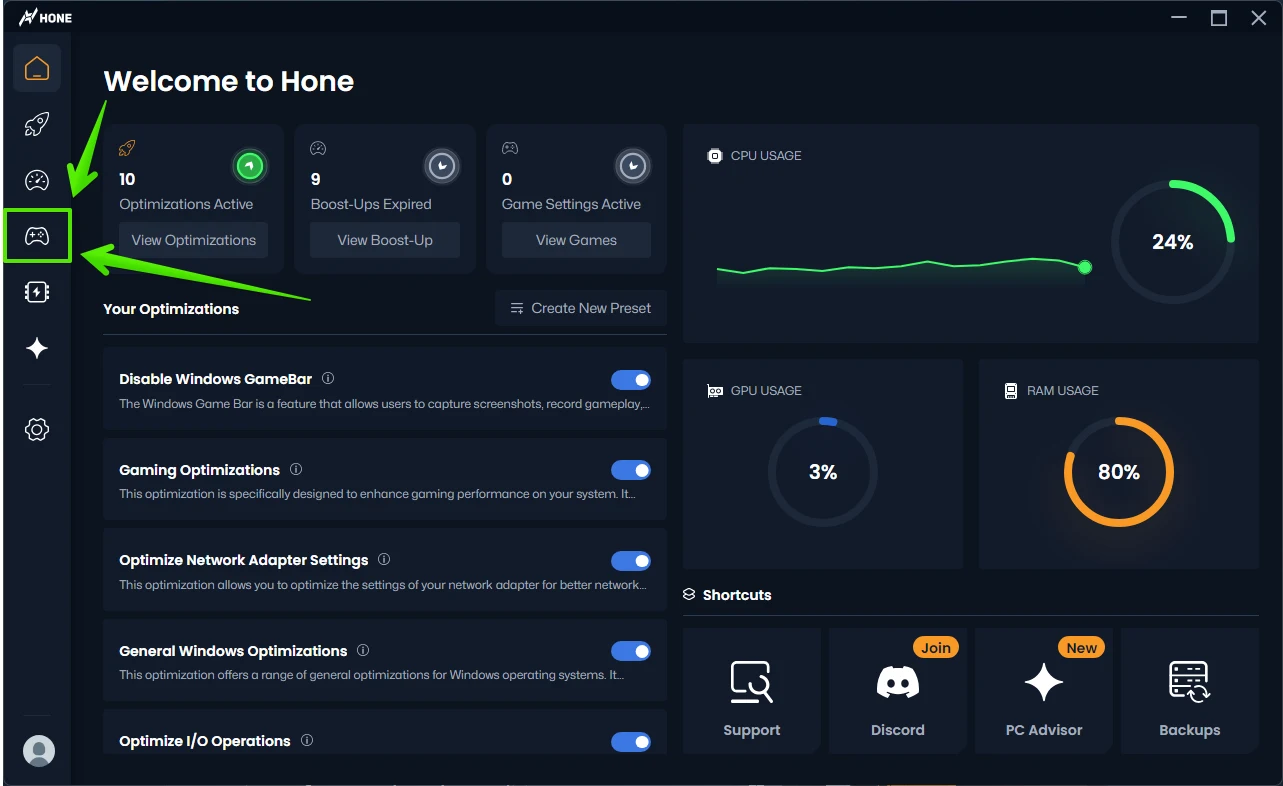Viewport: 1283px width, 786px height.
Task: Open the chip hardware sidebar icon
Action: pyautogui.click(x=37, y=292)
